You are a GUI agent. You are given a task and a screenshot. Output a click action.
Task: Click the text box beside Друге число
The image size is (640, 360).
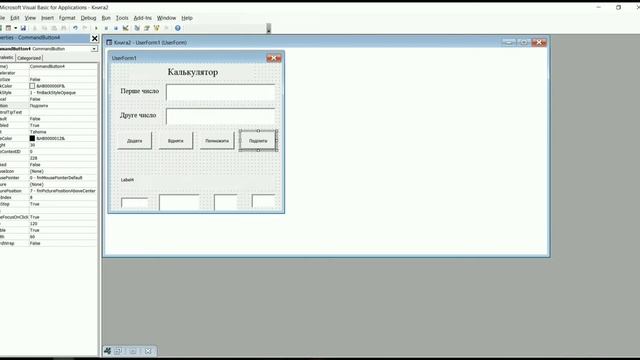pyautogui.click(x=221, y=116)
